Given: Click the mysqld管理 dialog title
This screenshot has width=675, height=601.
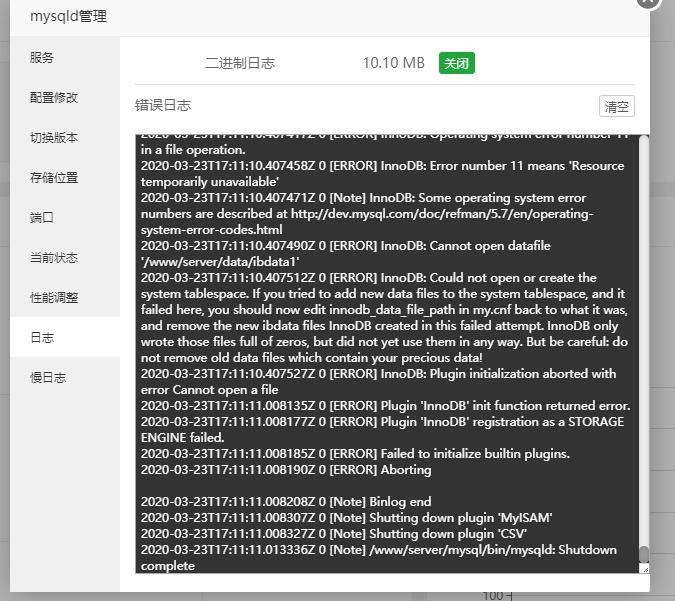Looking at the screenshot, I should (68, 16).
